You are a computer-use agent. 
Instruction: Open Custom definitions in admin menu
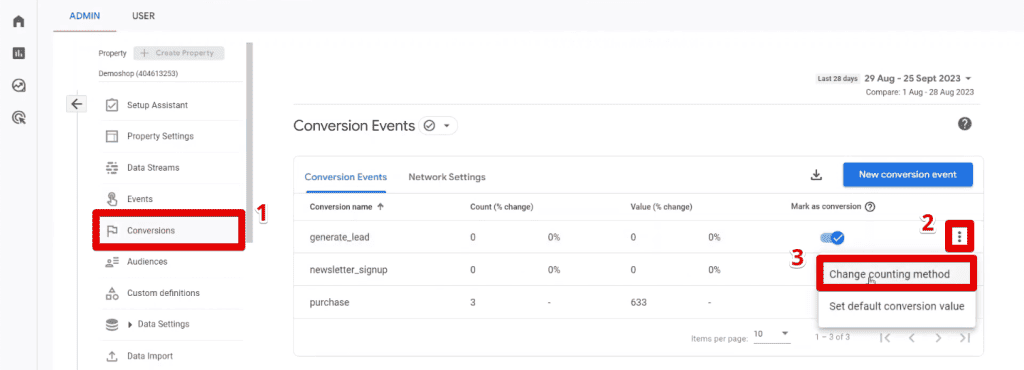pos(163,293)
